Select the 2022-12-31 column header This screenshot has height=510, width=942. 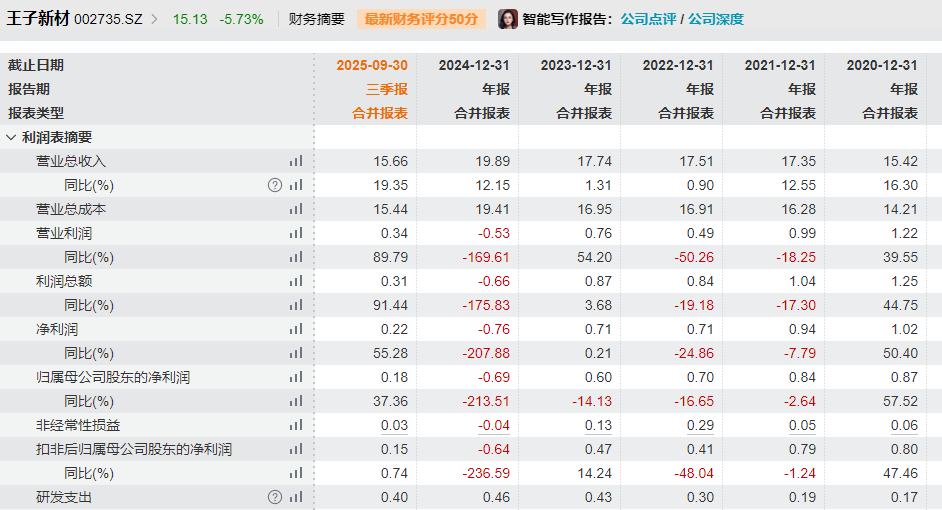coord(678,65)
